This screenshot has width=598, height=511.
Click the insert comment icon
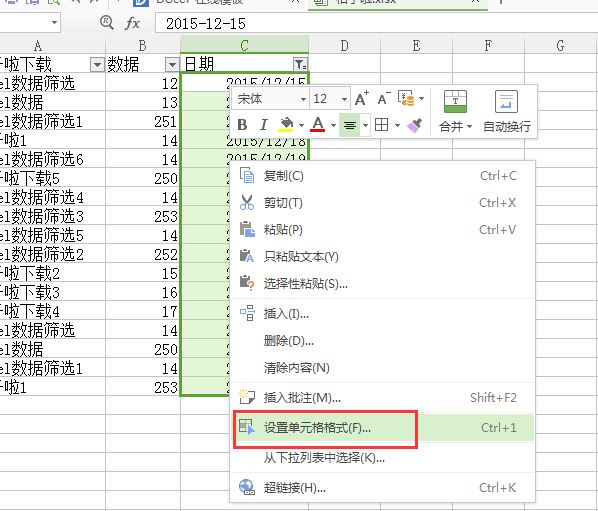(x=247, y=397)
